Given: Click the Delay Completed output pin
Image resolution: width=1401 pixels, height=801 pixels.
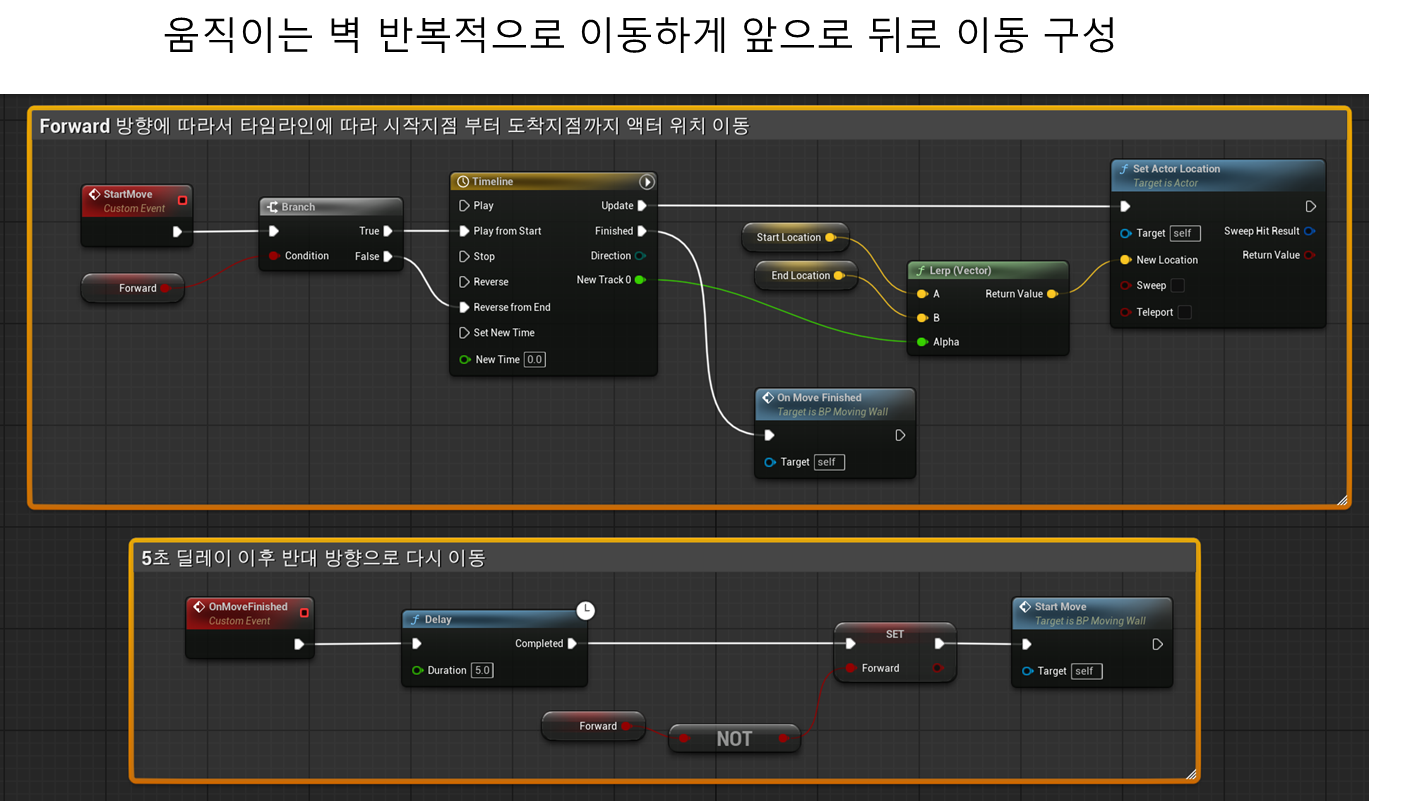Looking at the screenshot, I should (572, 644).
